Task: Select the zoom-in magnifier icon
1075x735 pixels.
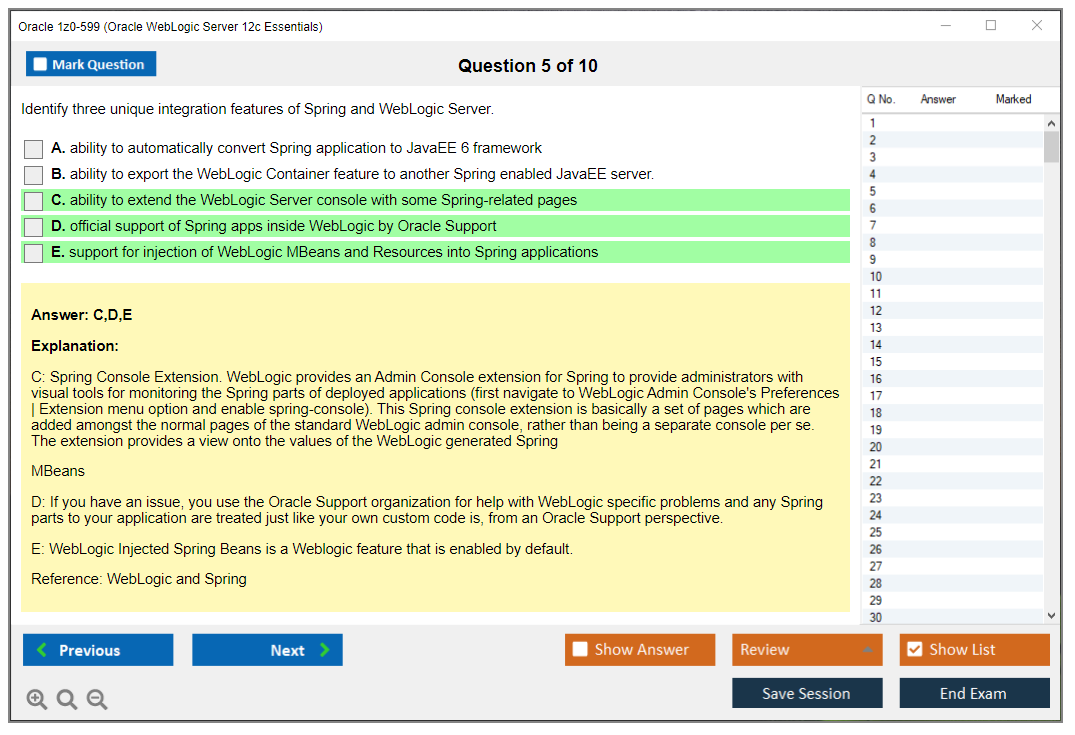Action: pyautogui.click(x=37, y=699)
